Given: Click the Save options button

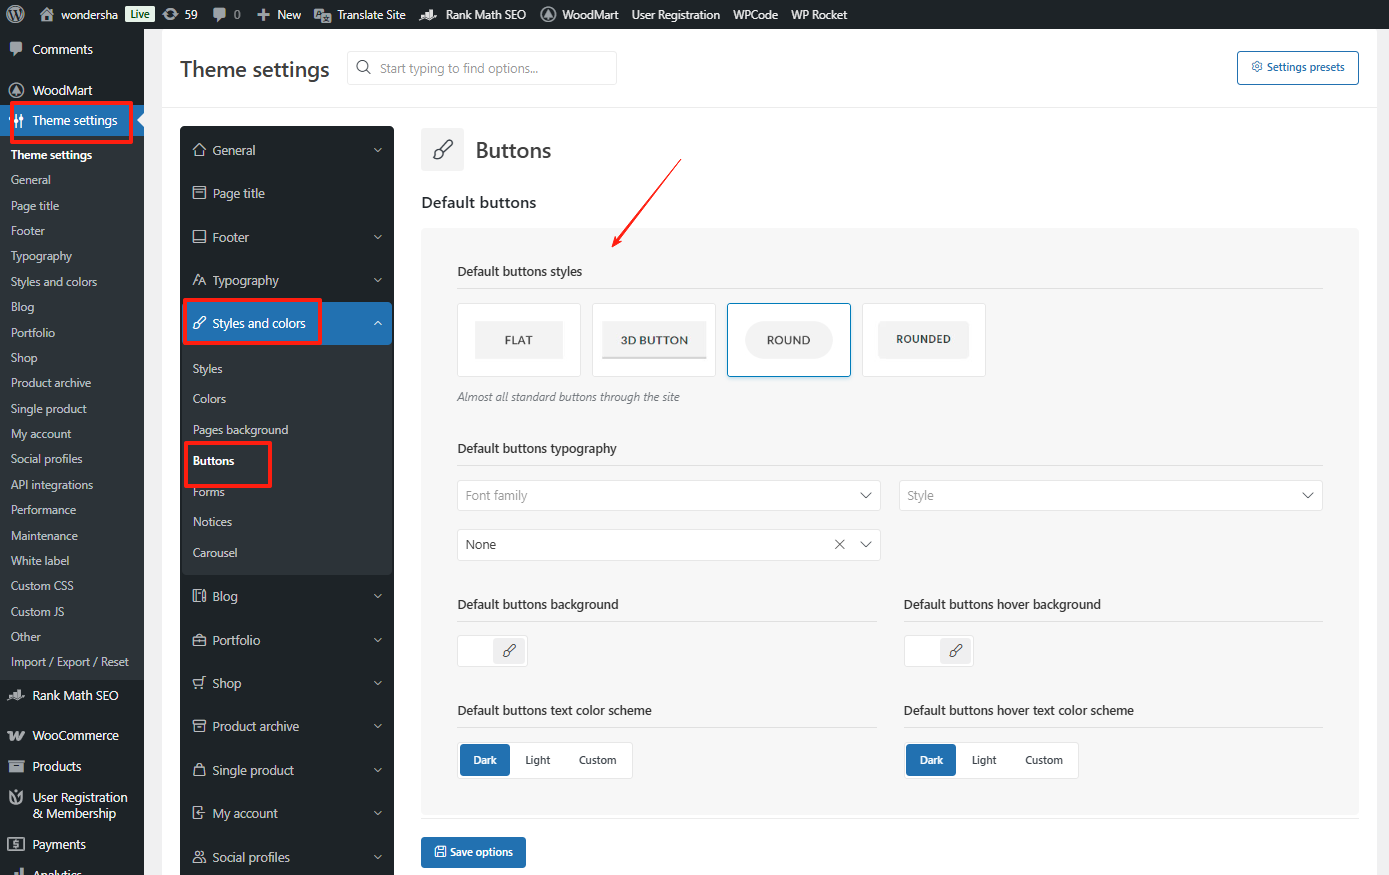Looking at the screenshot, I should click(x=473, y=852).
